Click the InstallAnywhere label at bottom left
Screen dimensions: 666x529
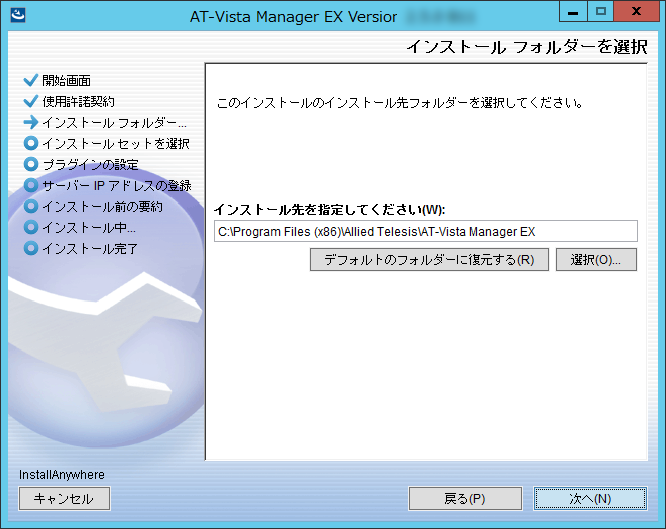62,474
